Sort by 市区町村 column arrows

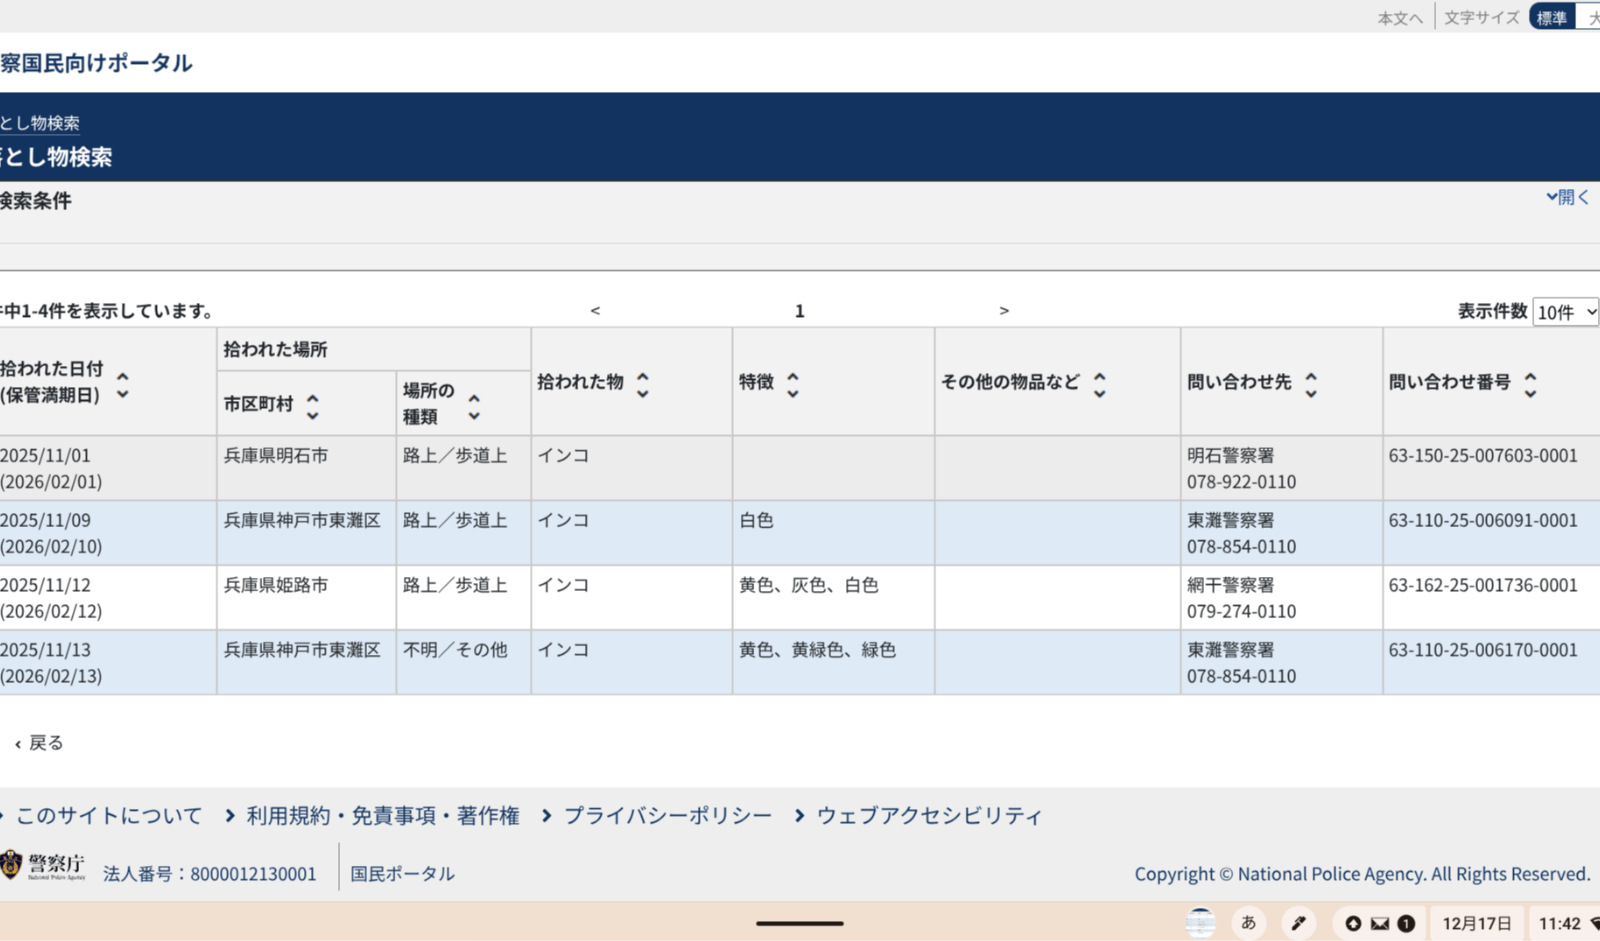point(312,405)
